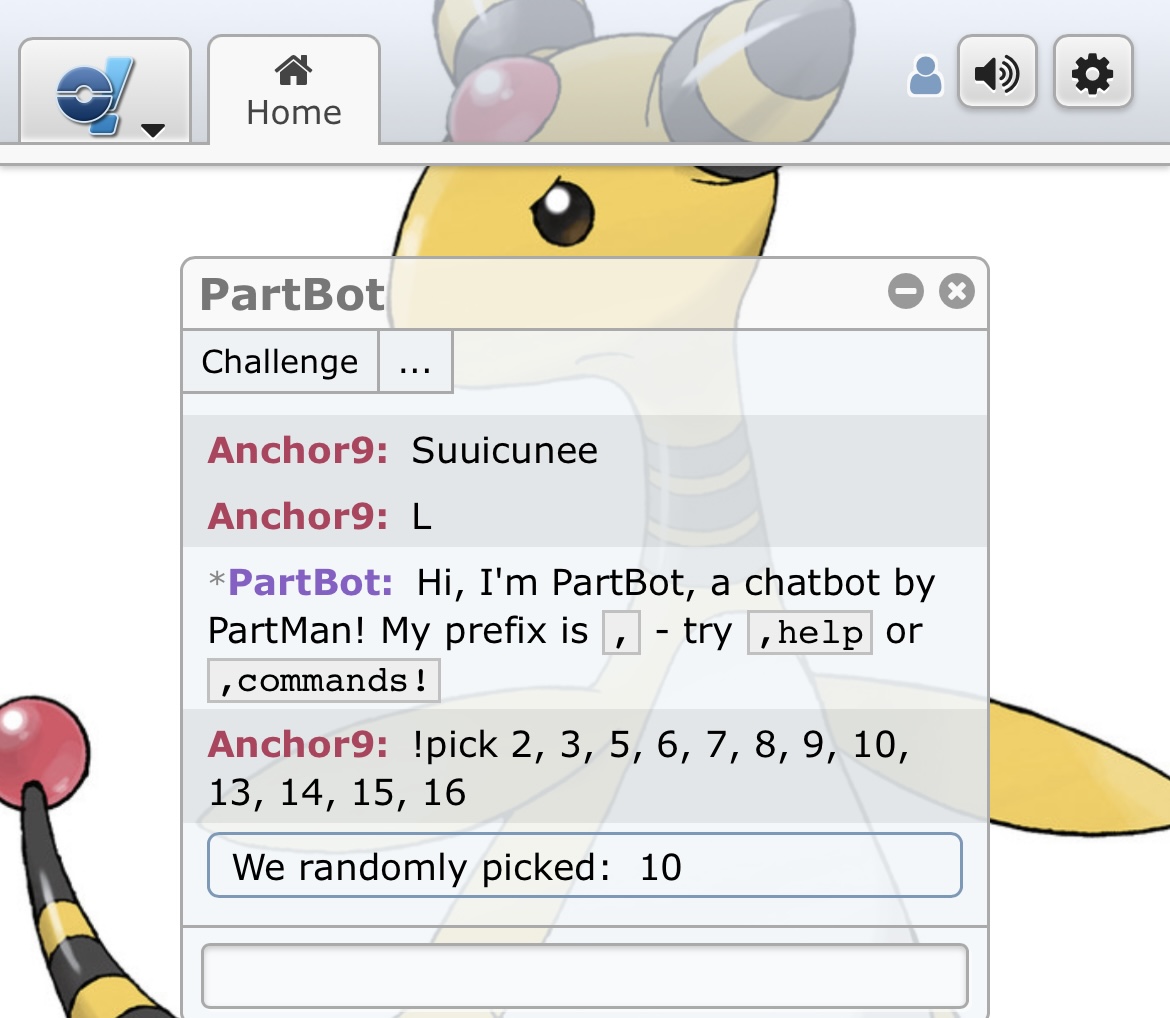Open the Pokémon Showdown logo menu

(x=92, y=94)
